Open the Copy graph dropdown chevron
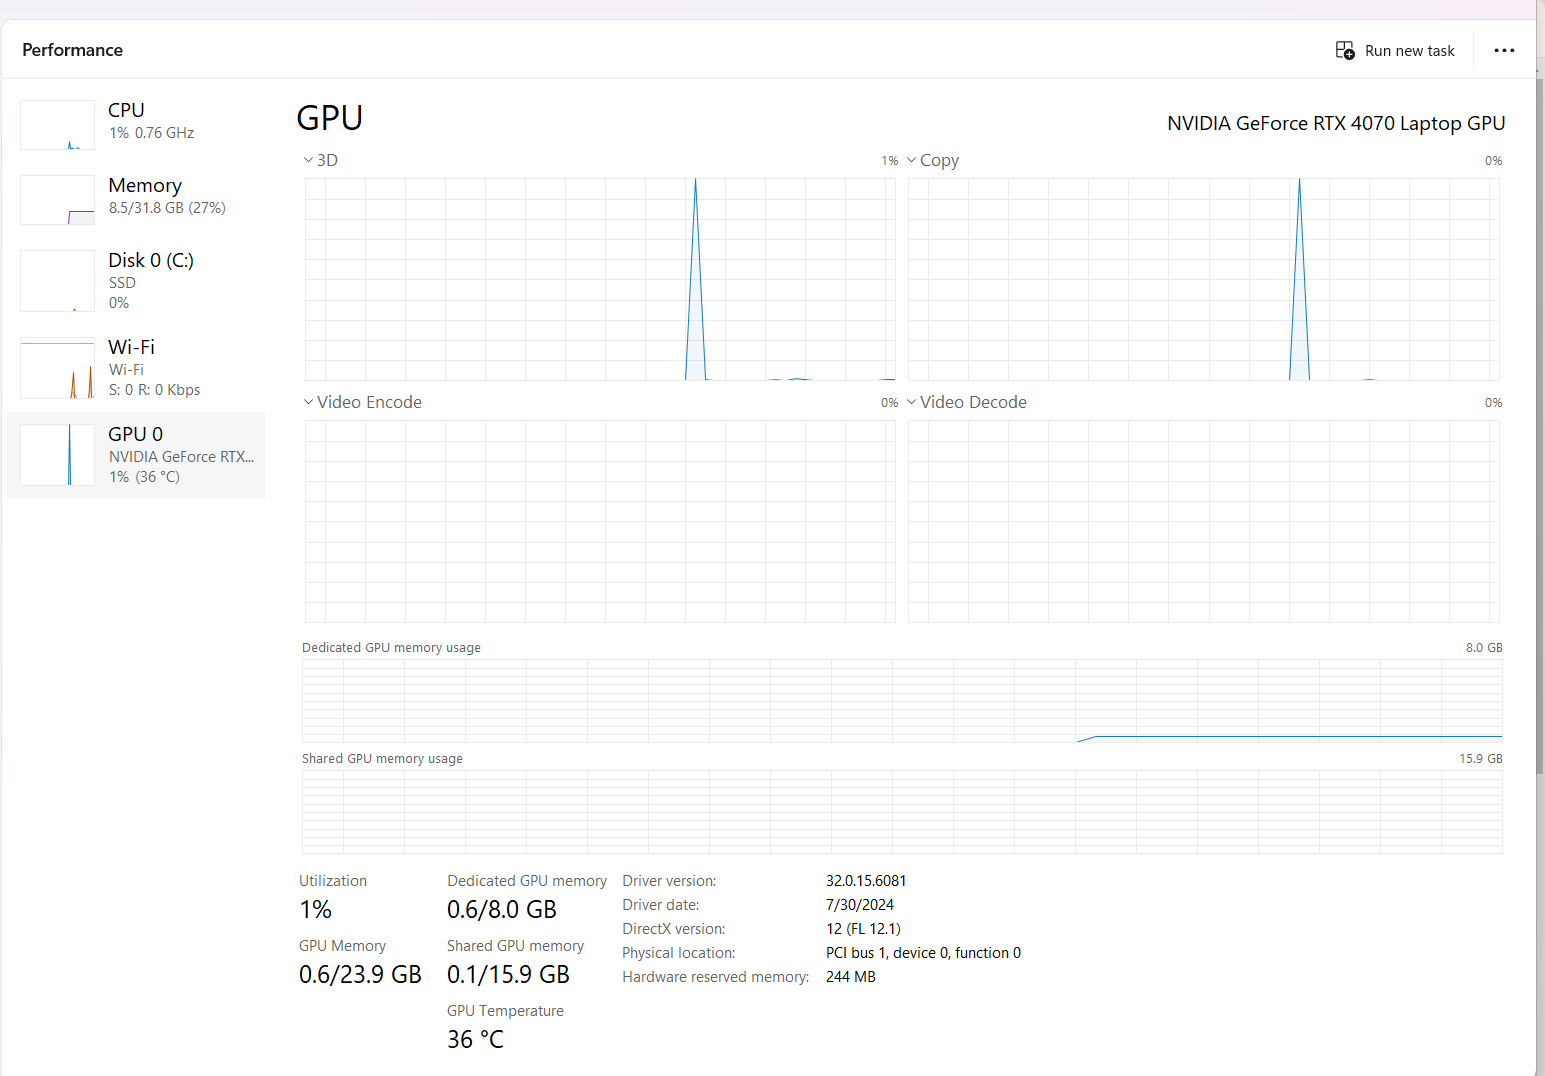Screen dimensions: 1545x1076 click(911, 160)
